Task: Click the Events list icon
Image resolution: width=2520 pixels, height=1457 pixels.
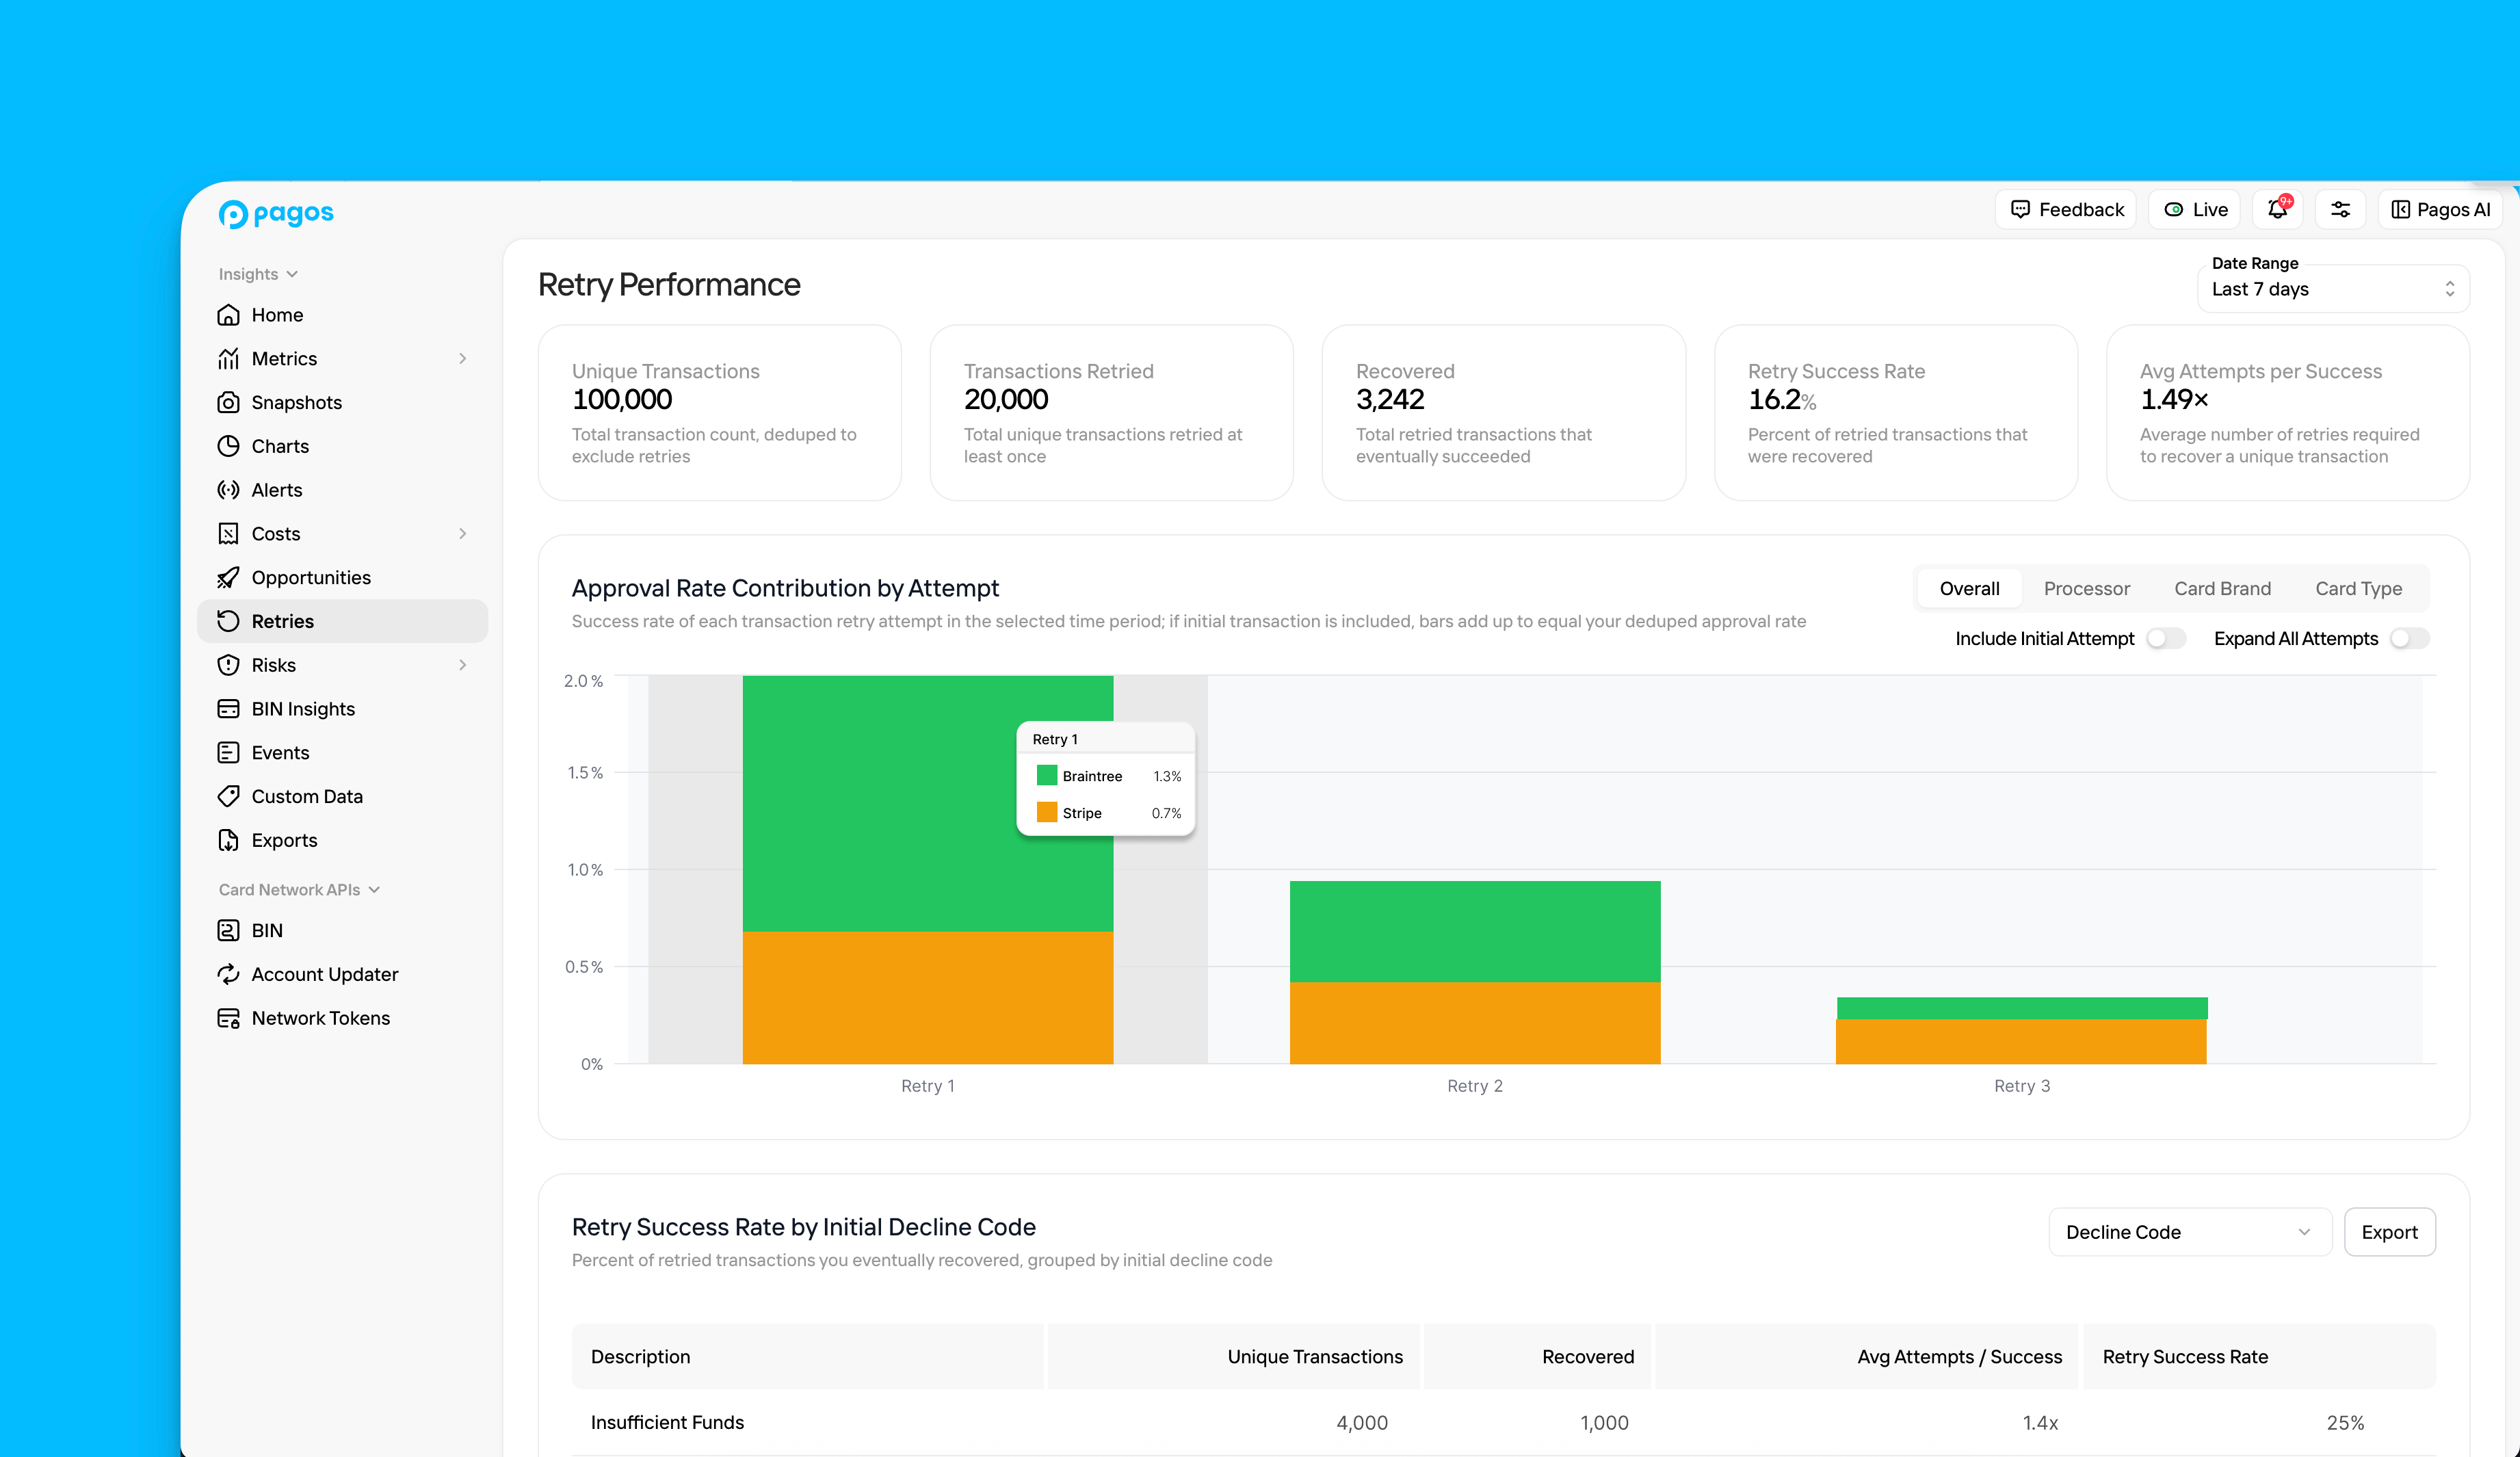Action: click(x=228, y=753)
